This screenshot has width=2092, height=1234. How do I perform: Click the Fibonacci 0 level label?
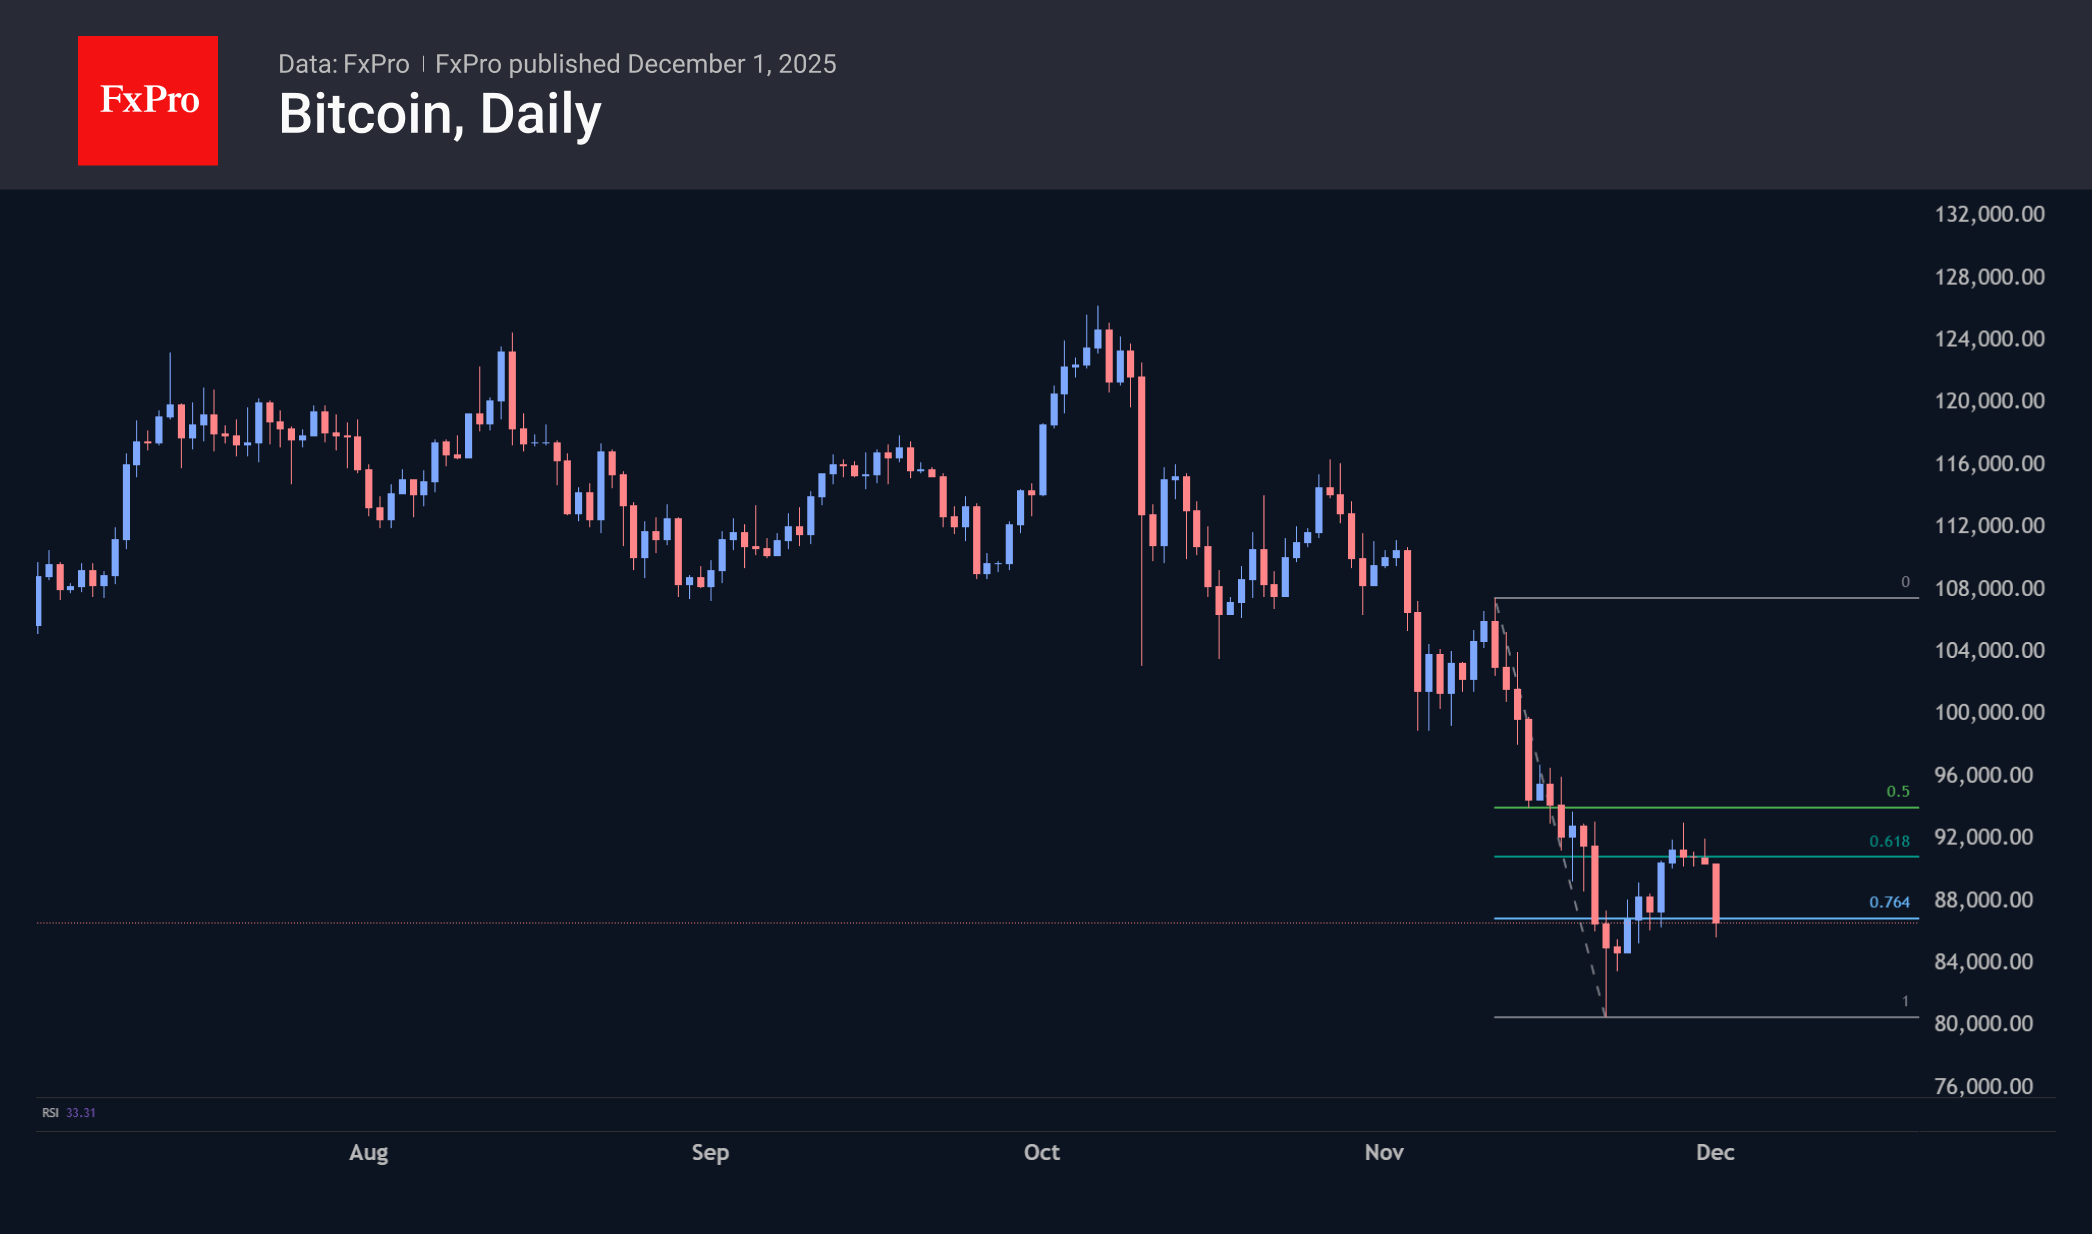(1905, 582)
